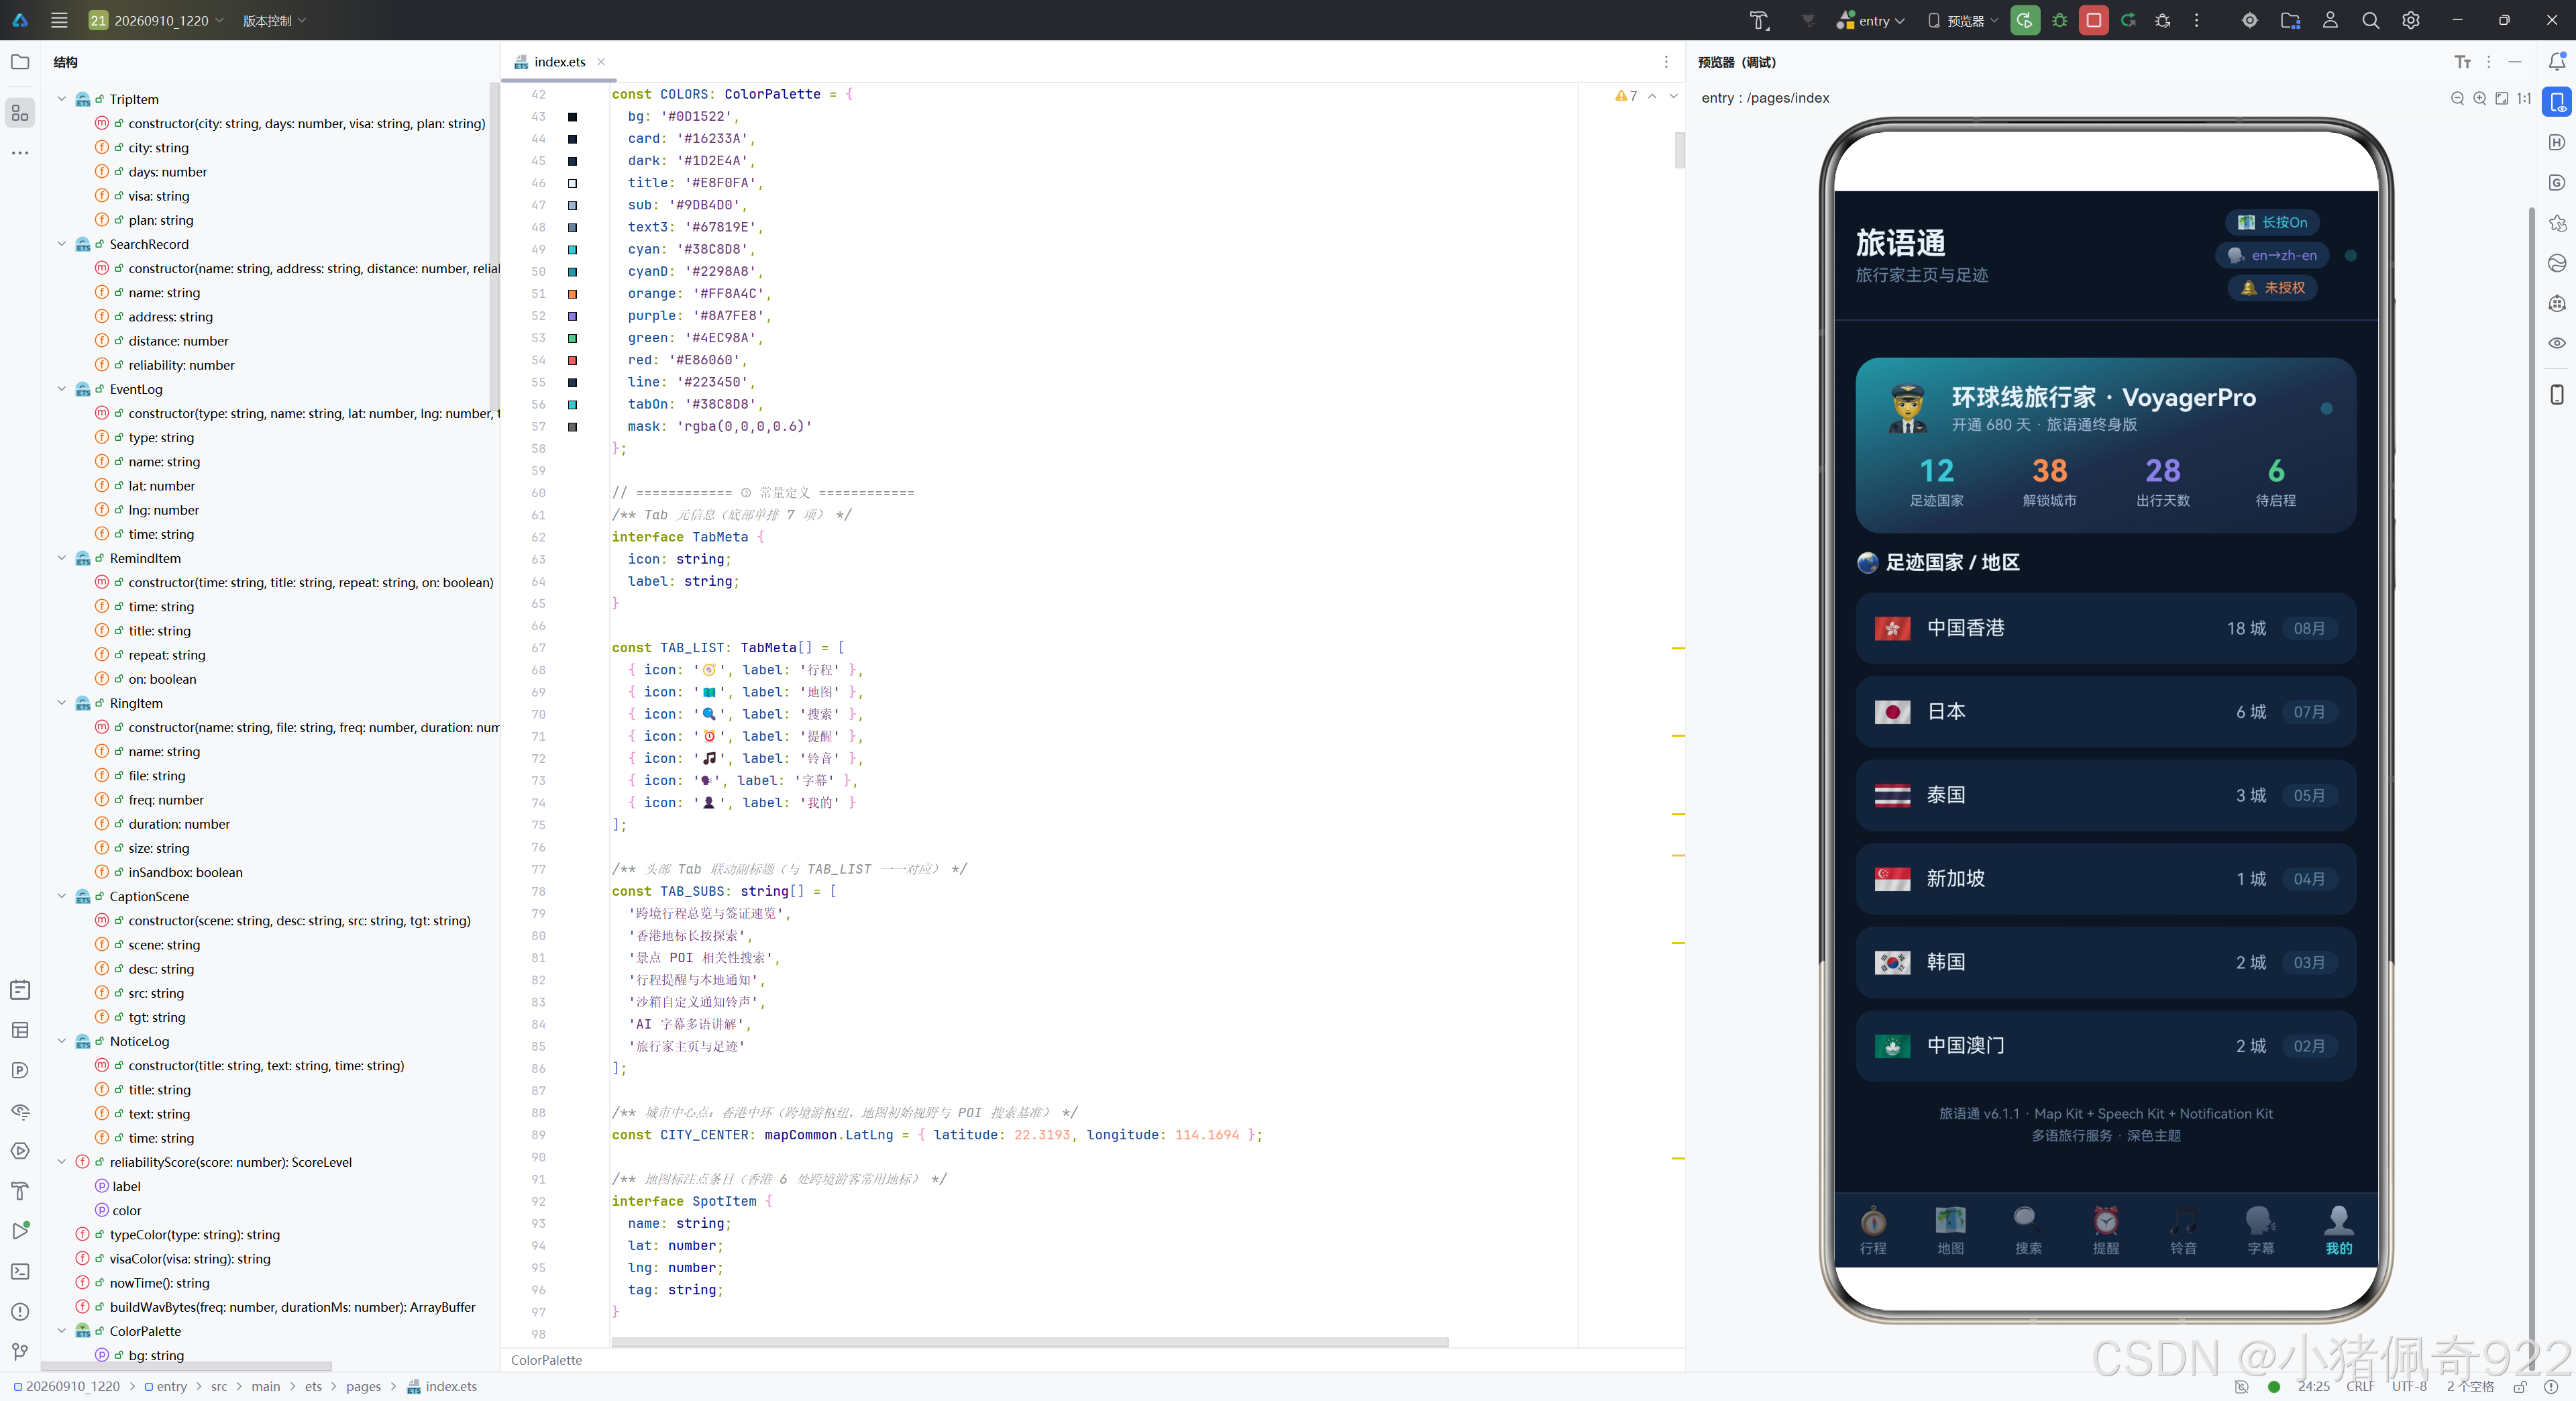This screenshot has height=1401, width=2576.
Task: Click the pages breadcrumb in path bar
Action: (363, 1386)
